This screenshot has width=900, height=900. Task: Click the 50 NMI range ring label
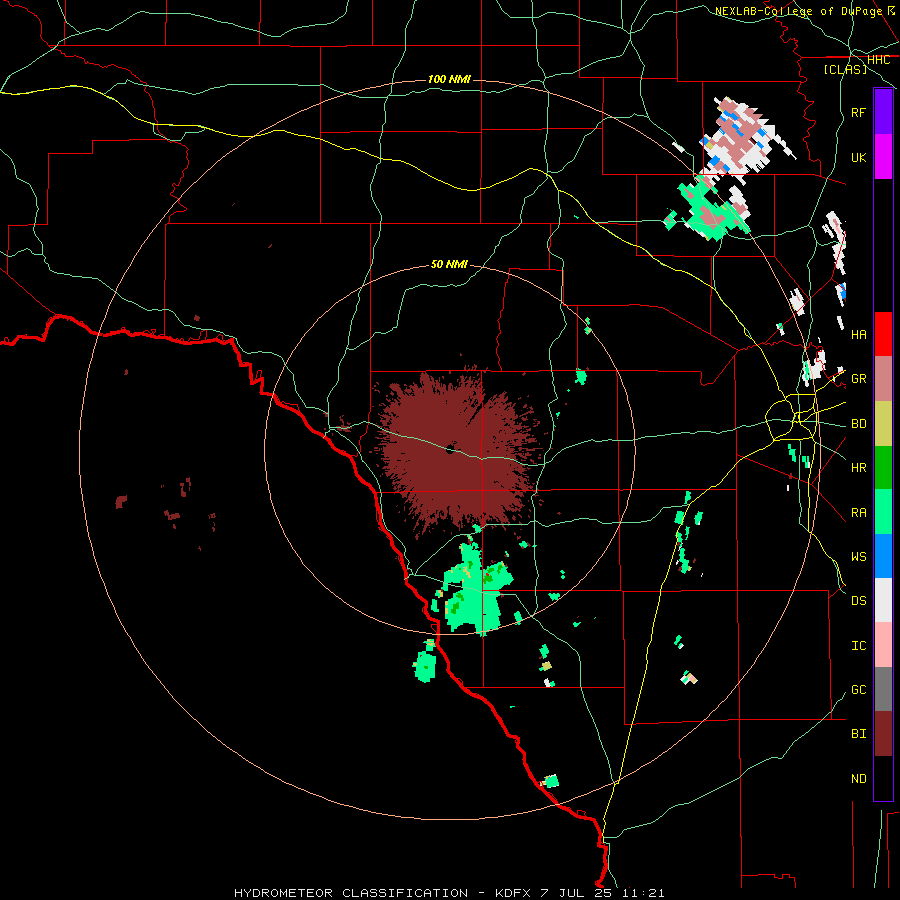click(449, 264)
